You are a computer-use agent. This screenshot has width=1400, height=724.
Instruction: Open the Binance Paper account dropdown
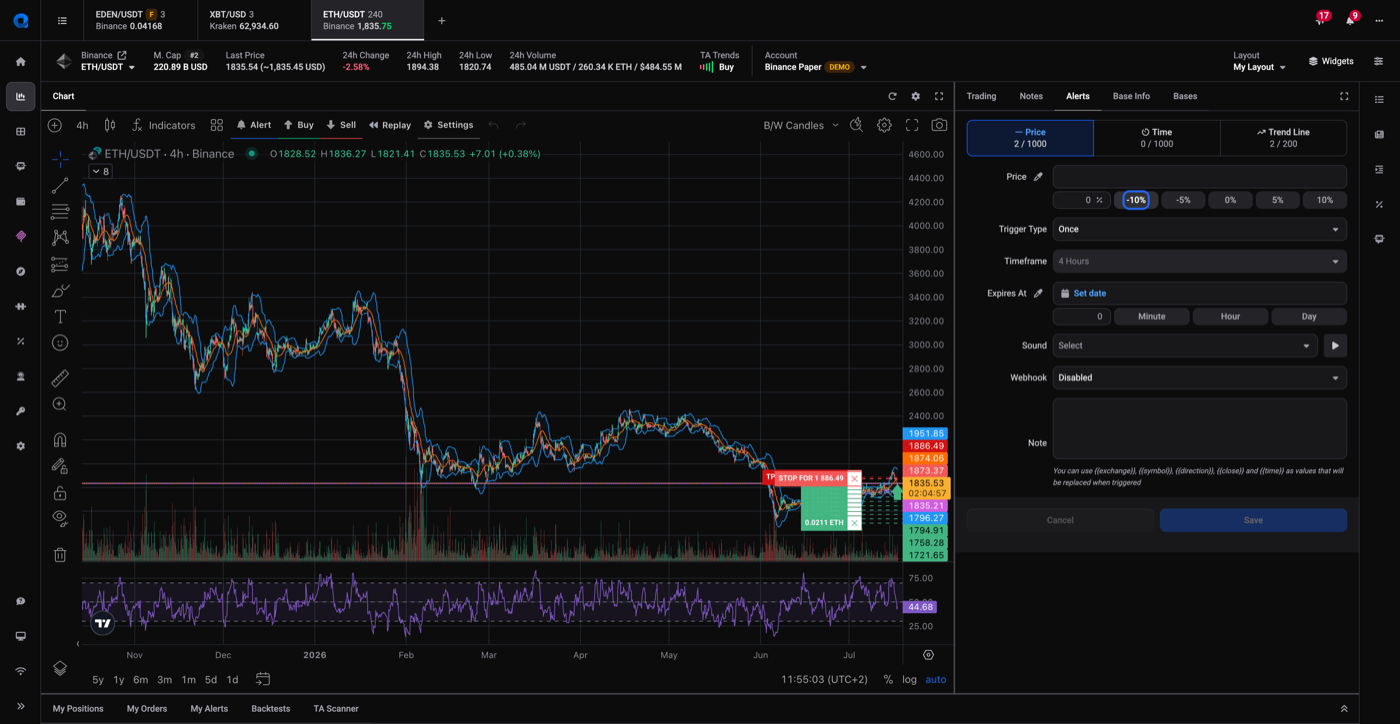[816, 67]
